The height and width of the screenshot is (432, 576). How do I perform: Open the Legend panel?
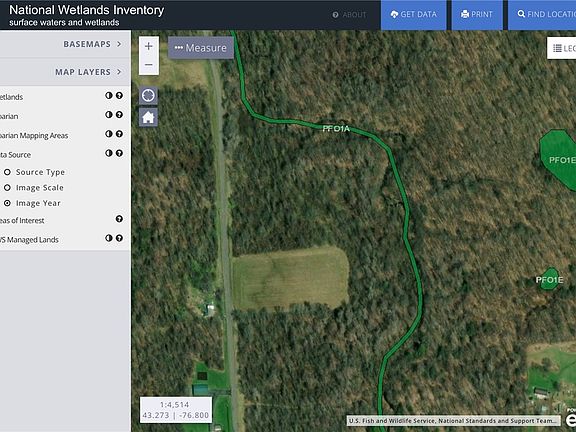562,48
